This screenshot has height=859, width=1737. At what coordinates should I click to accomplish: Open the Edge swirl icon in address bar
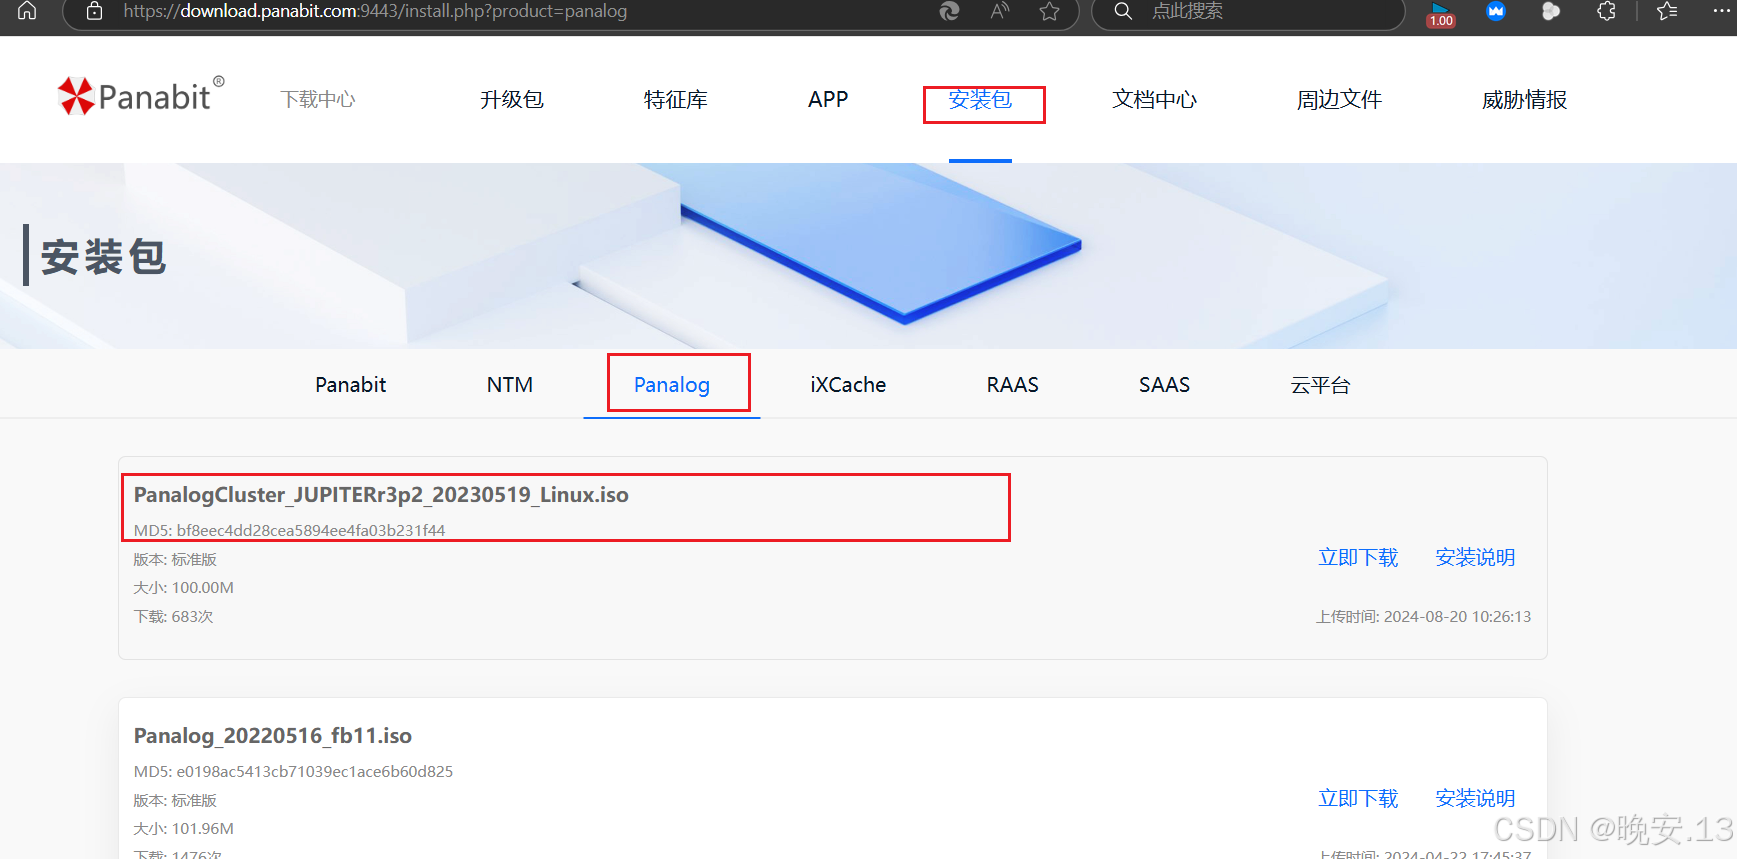point(949,11)
